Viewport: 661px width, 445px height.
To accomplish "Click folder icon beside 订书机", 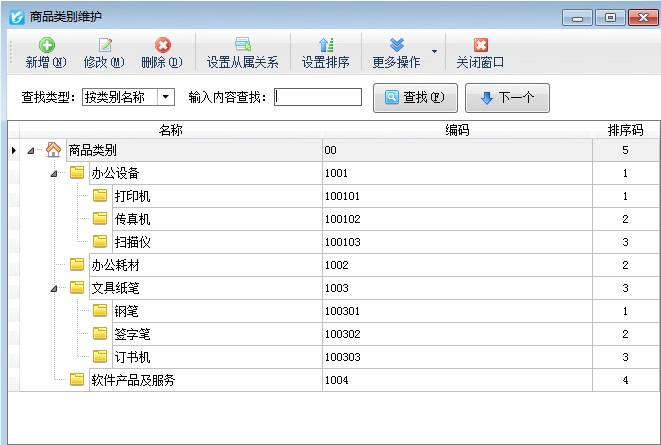I will click(x=100, y=357).
